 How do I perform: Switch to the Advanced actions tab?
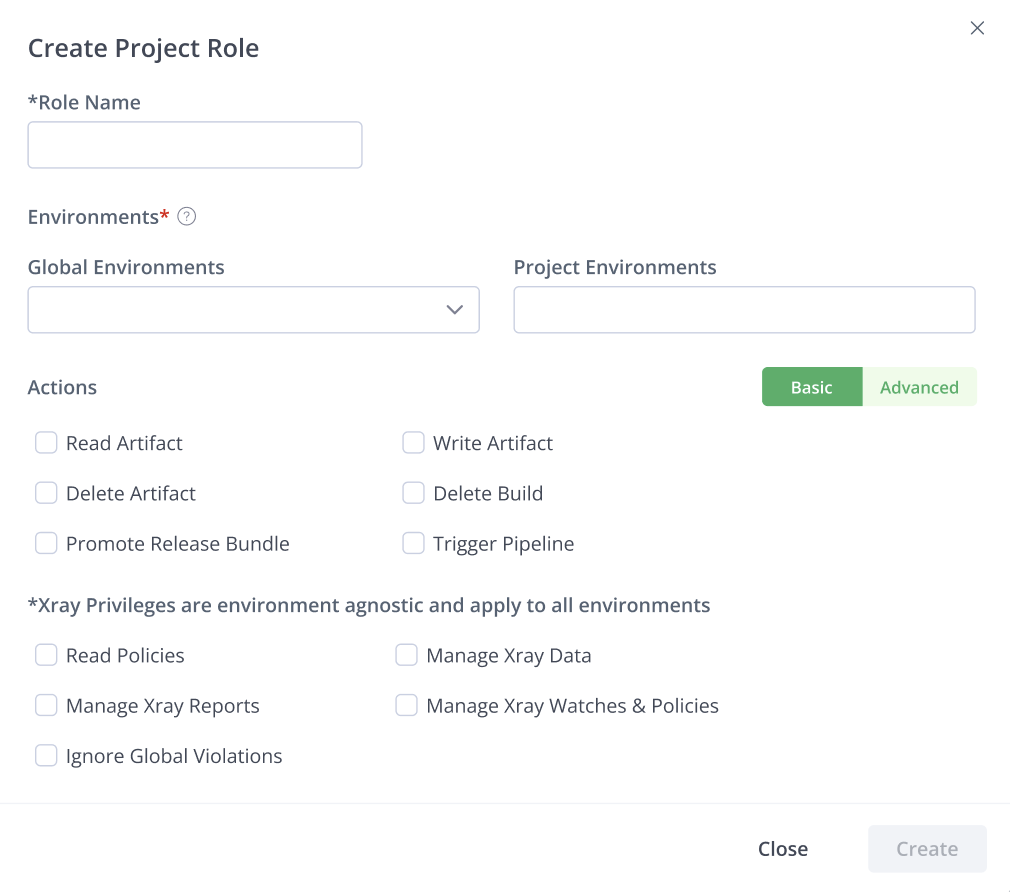918,387
